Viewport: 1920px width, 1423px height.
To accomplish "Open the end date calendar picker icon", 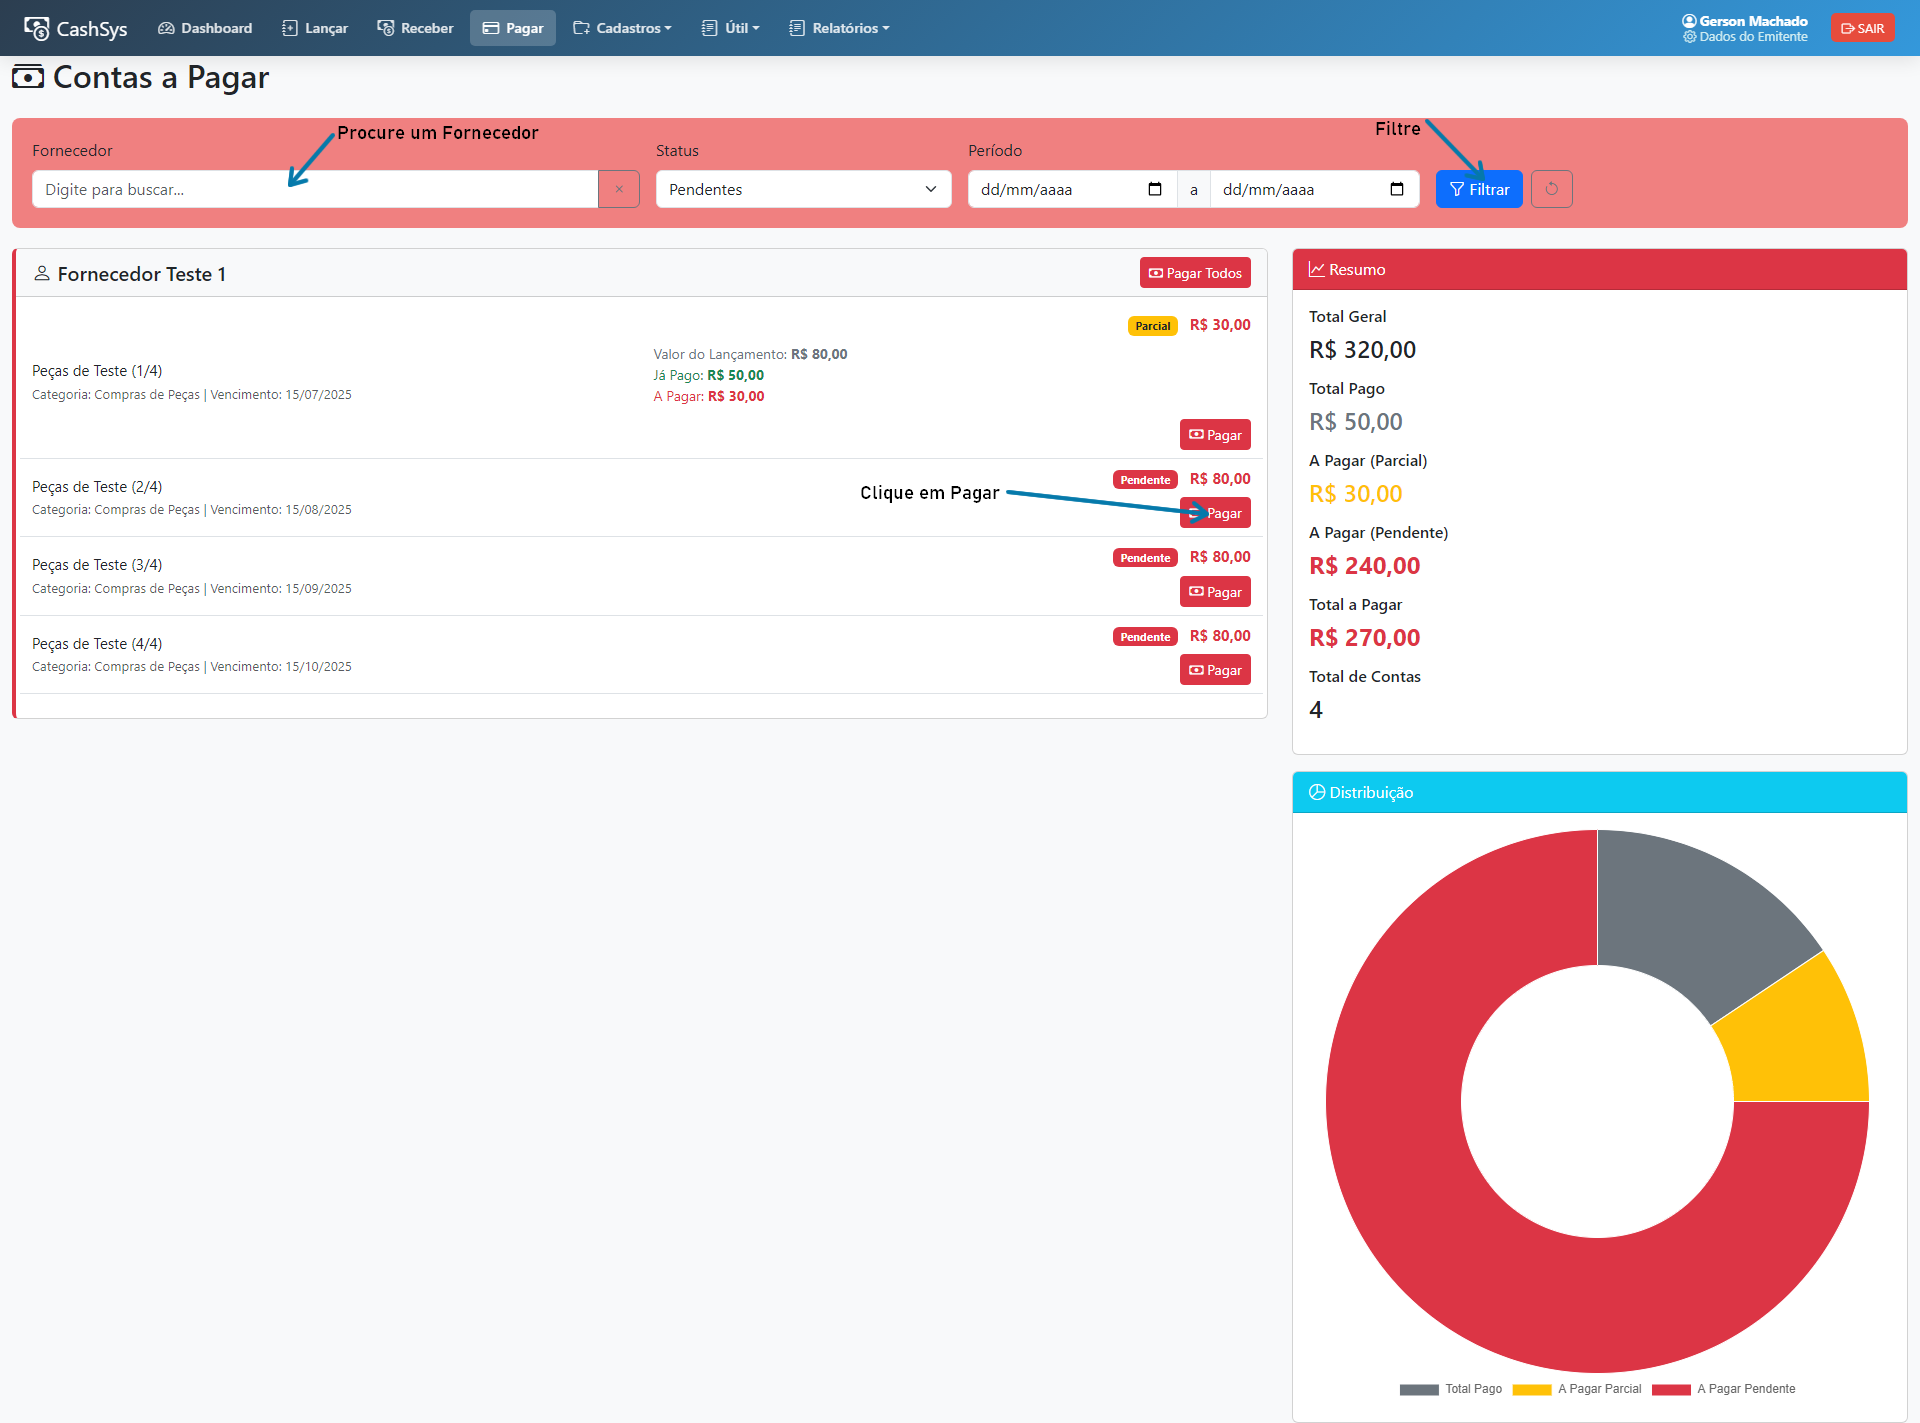I will pos(1397,189).
